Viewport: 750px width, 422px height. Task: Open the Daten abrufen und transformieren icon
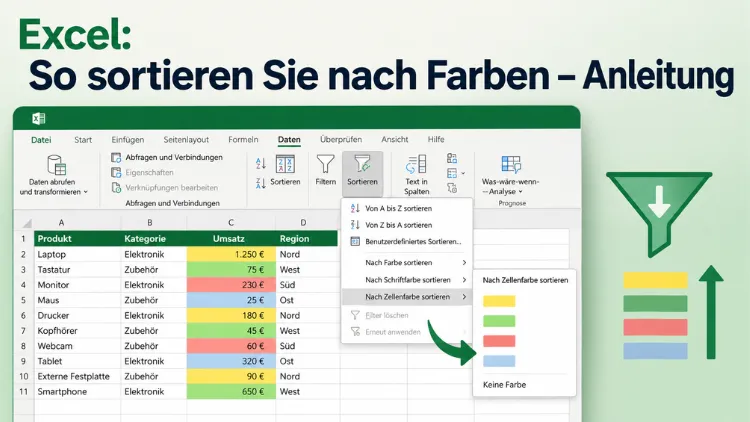[x=56, y=165]
